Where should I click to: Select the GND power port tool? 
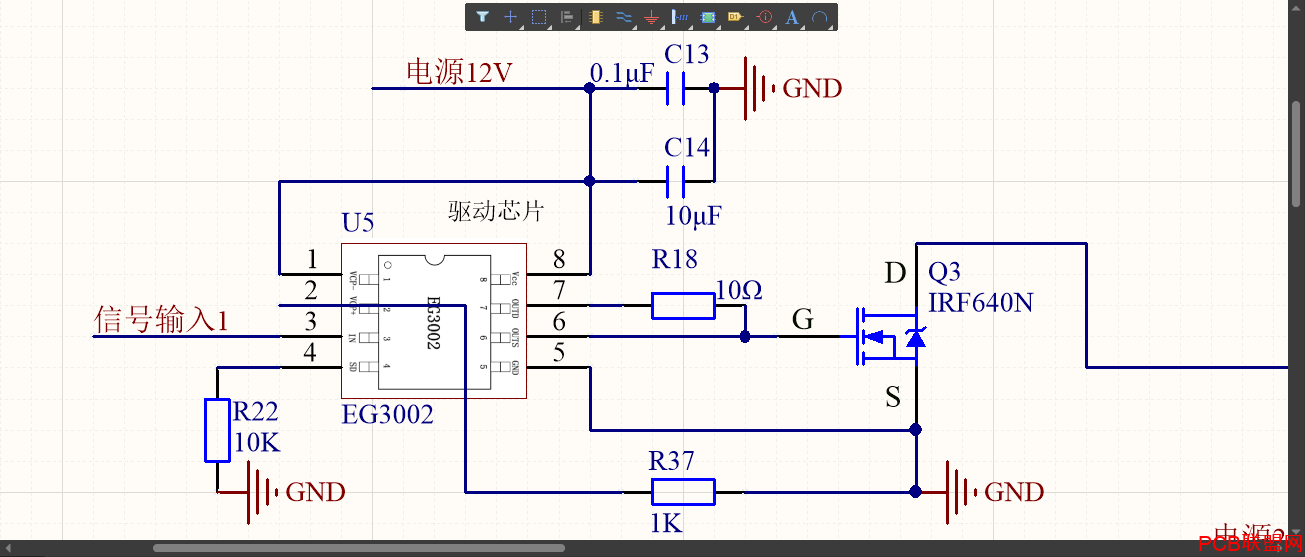(652, 17)
